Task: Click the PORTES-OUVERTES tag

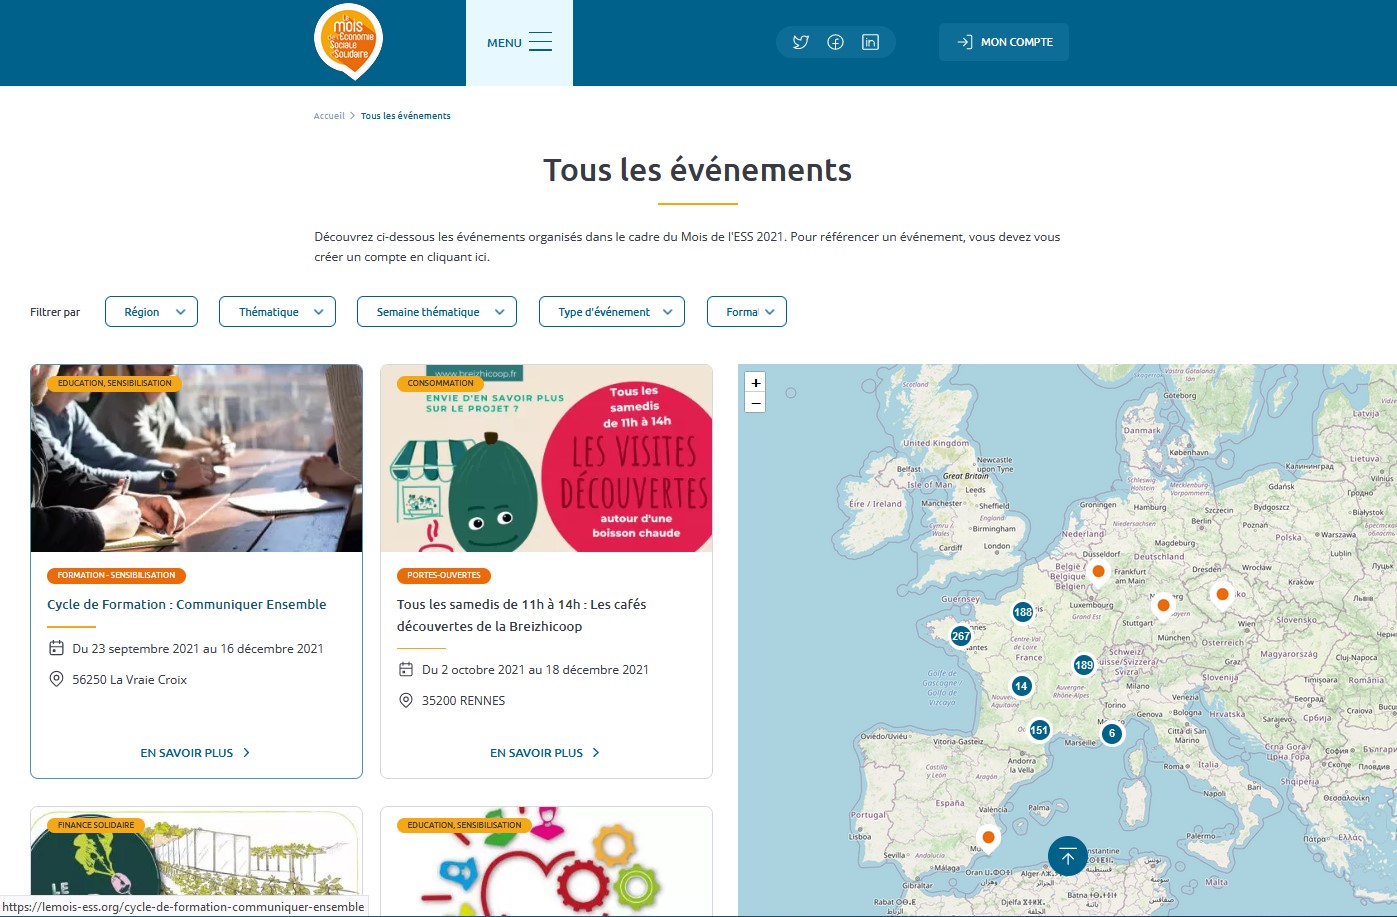Action: [x=444, y=575]
